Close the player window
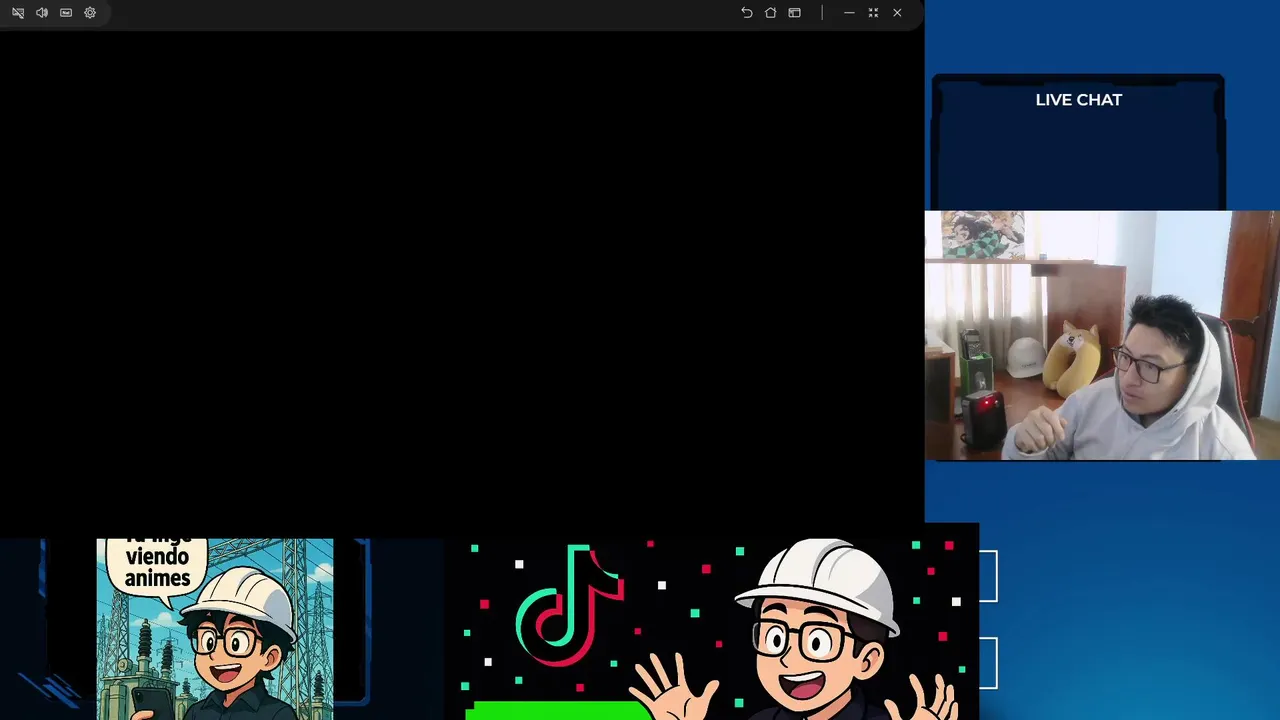This screenshot has height=720, width=1280. coord(897,13)
